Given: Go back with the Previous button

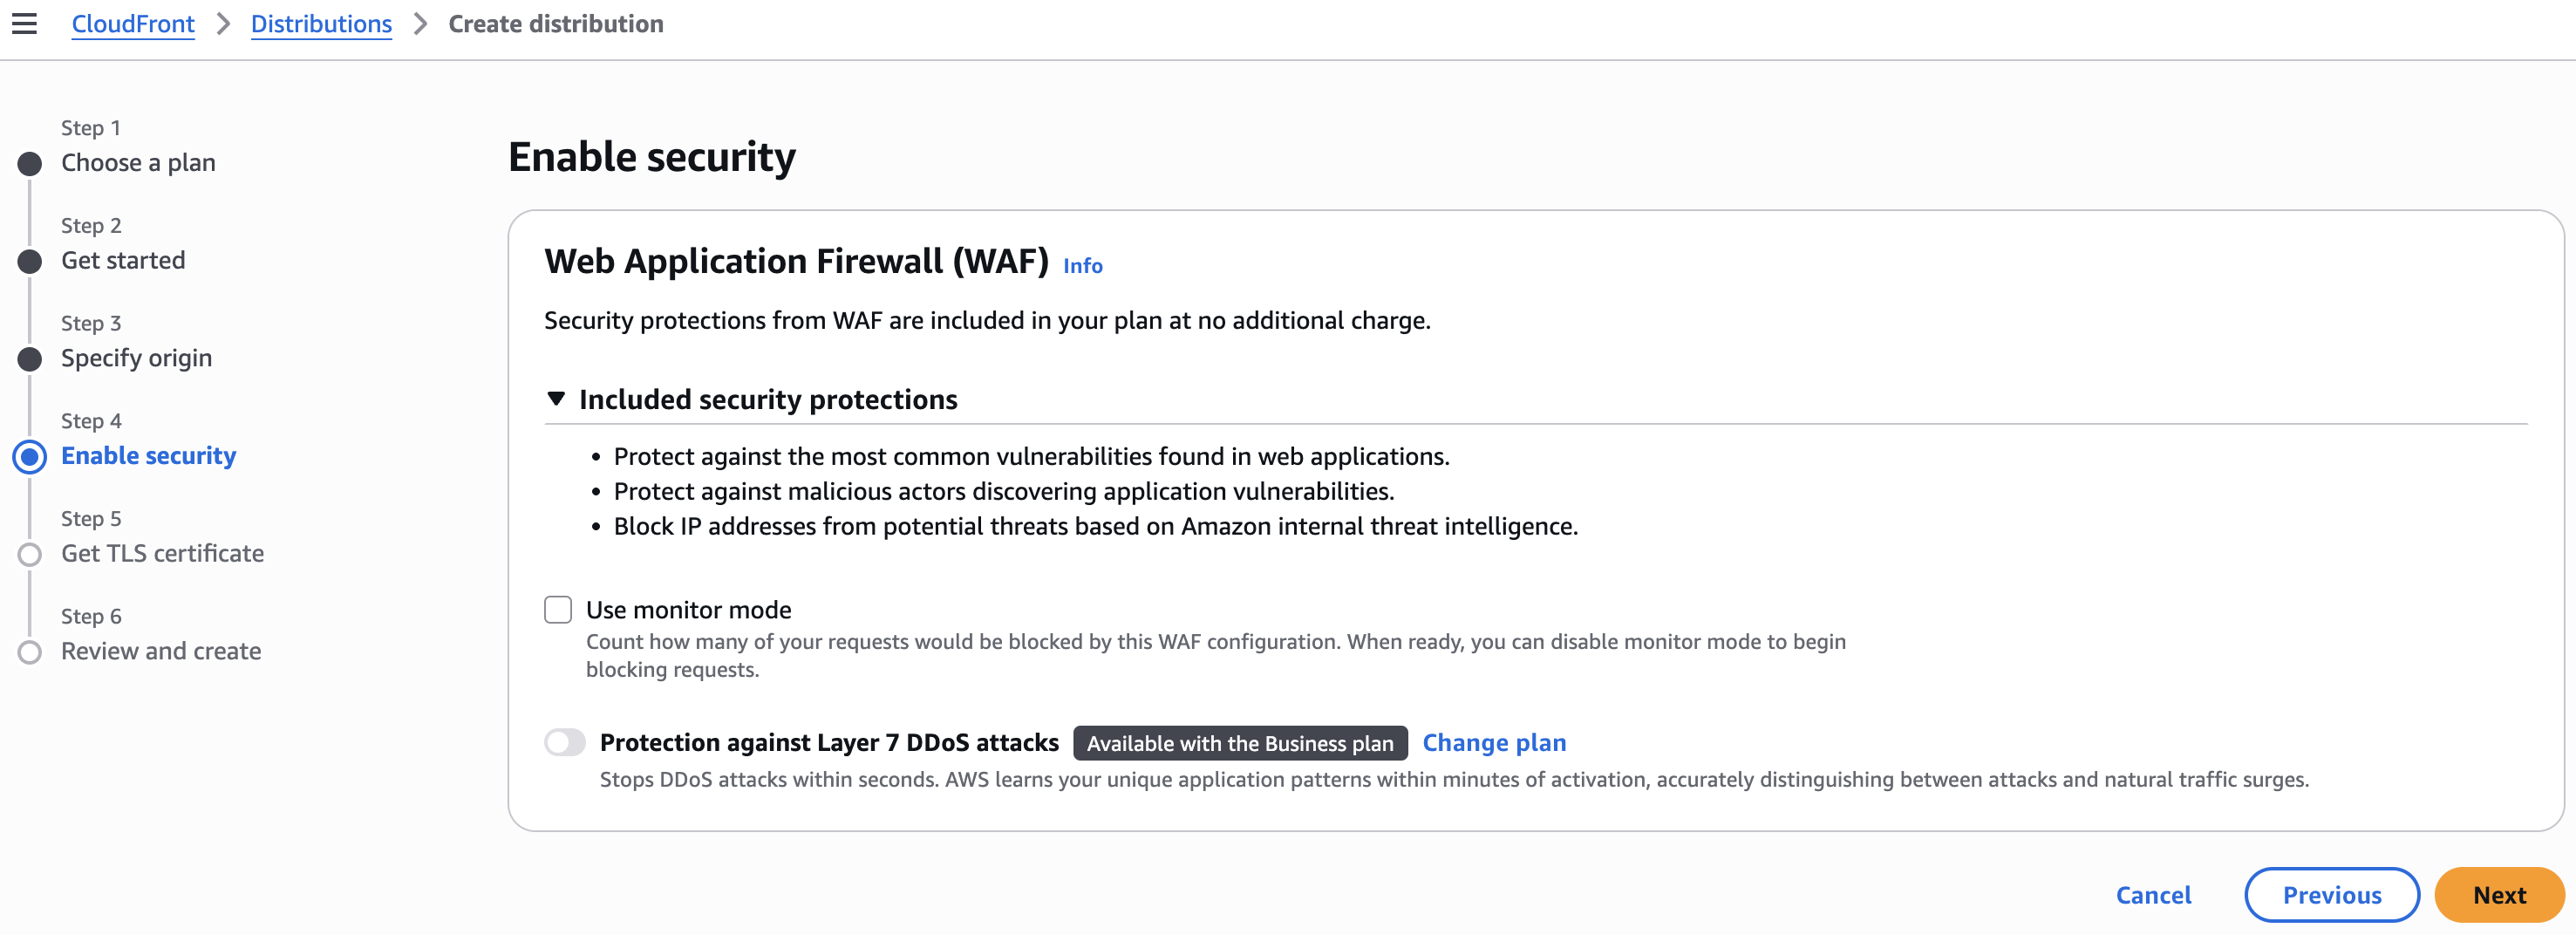Looking at the screenshot, I should [x=2331, y=895].
